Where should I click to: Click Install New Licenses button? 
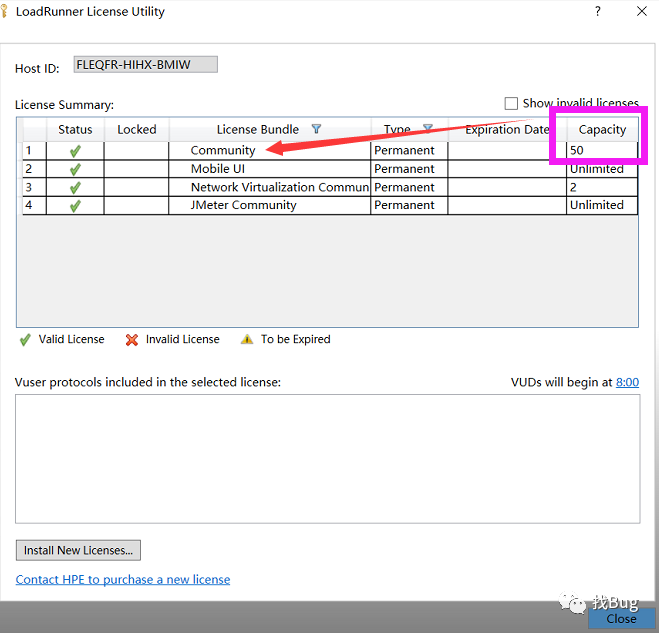pyautogui.click(x=78, y=550)
